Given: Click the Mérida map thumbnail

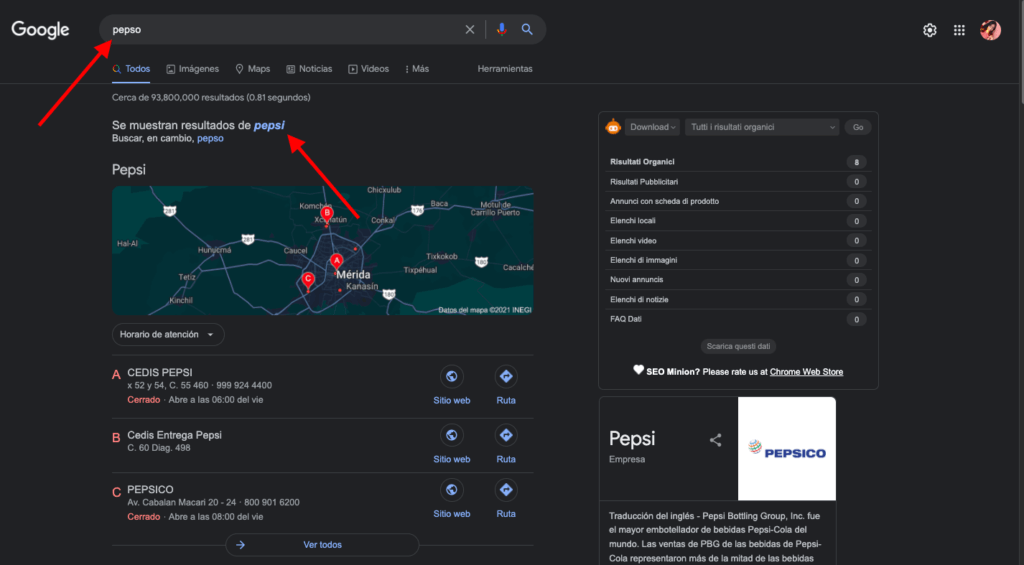Looking at the screenshot, I should [x=322, y=251].
